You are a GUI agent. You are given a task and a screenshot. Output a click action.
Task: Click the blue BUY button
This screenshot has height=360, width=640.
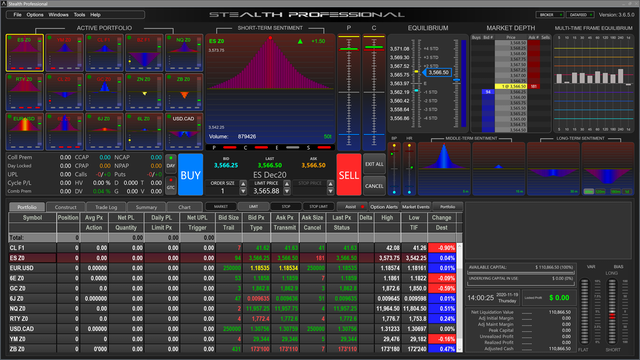[191, 175]
